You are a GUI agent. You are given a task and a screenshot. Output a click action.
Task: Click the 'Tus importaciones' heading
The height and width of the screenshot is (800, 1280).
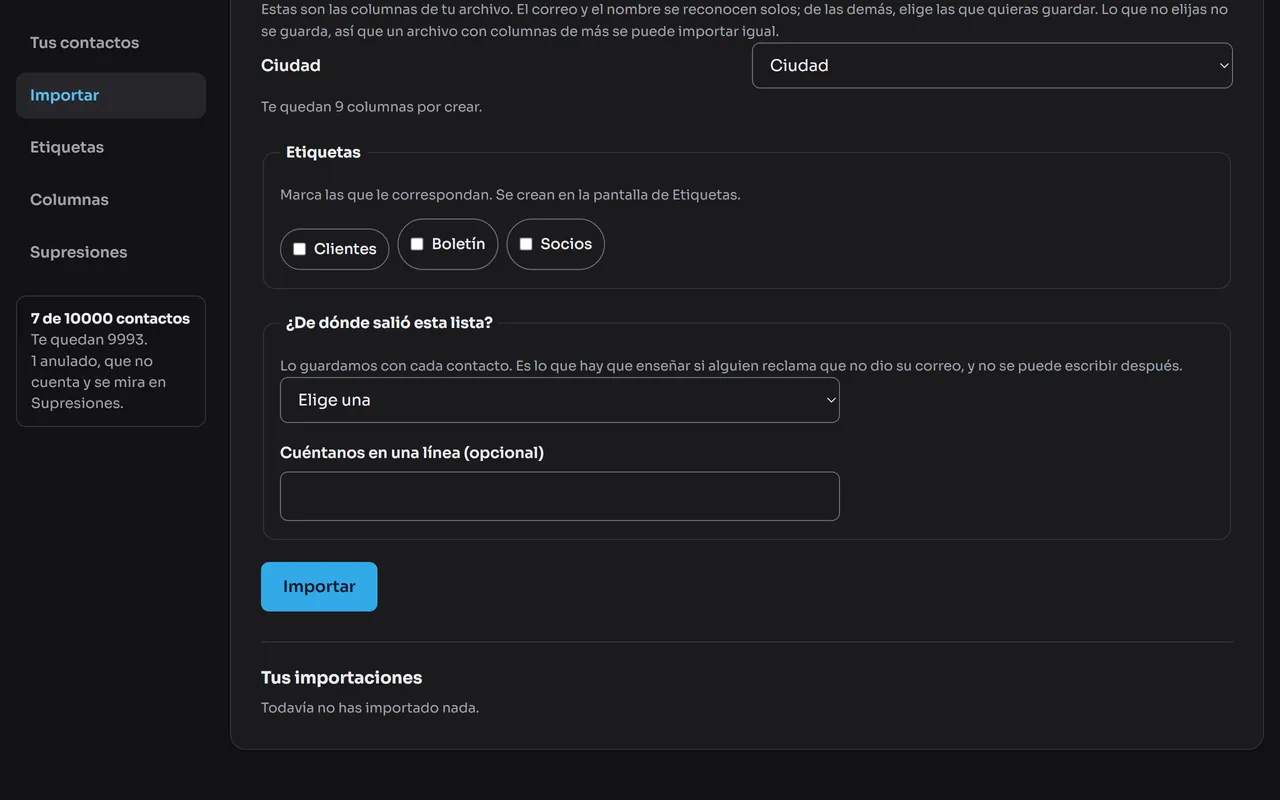click(341, 677)
